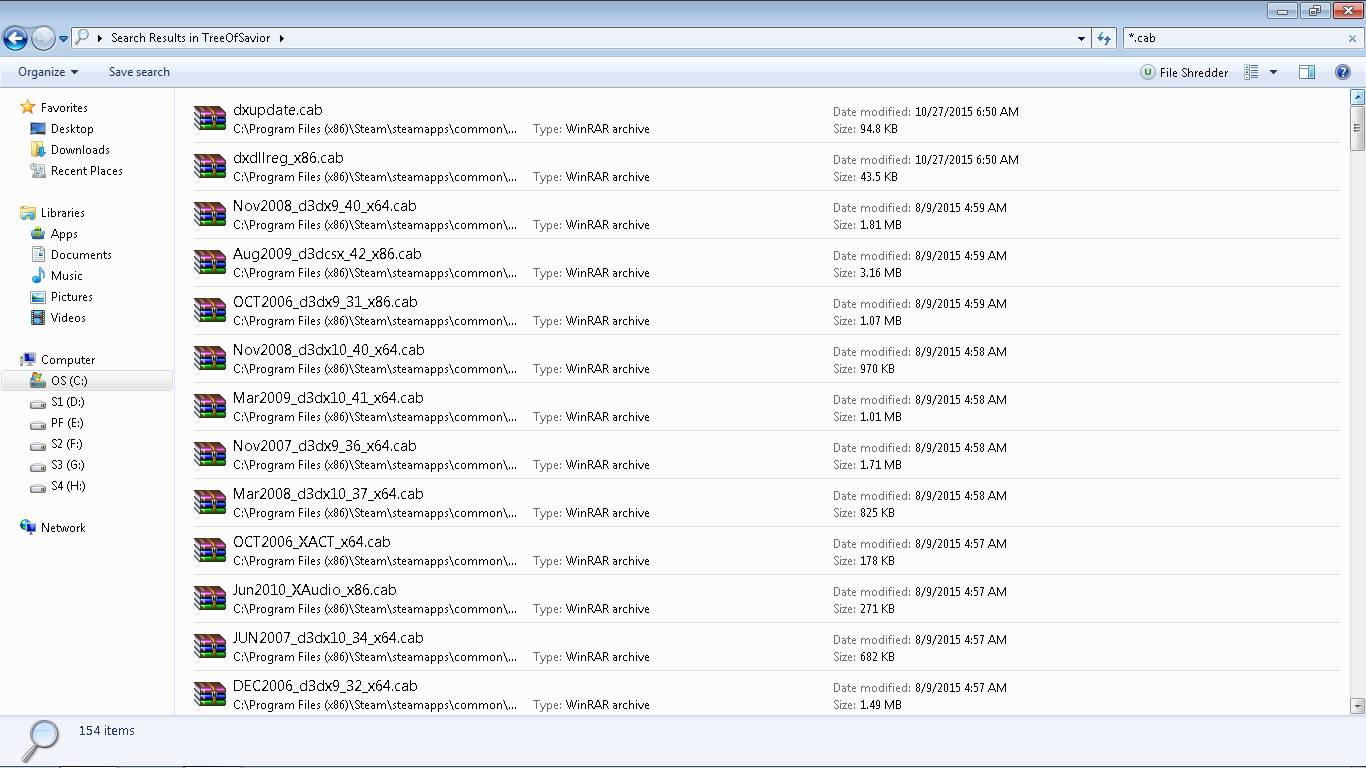This screenshot has height=768, width=1366.
Task: Toggle the preview pane button
Action: coord(1306,72)
